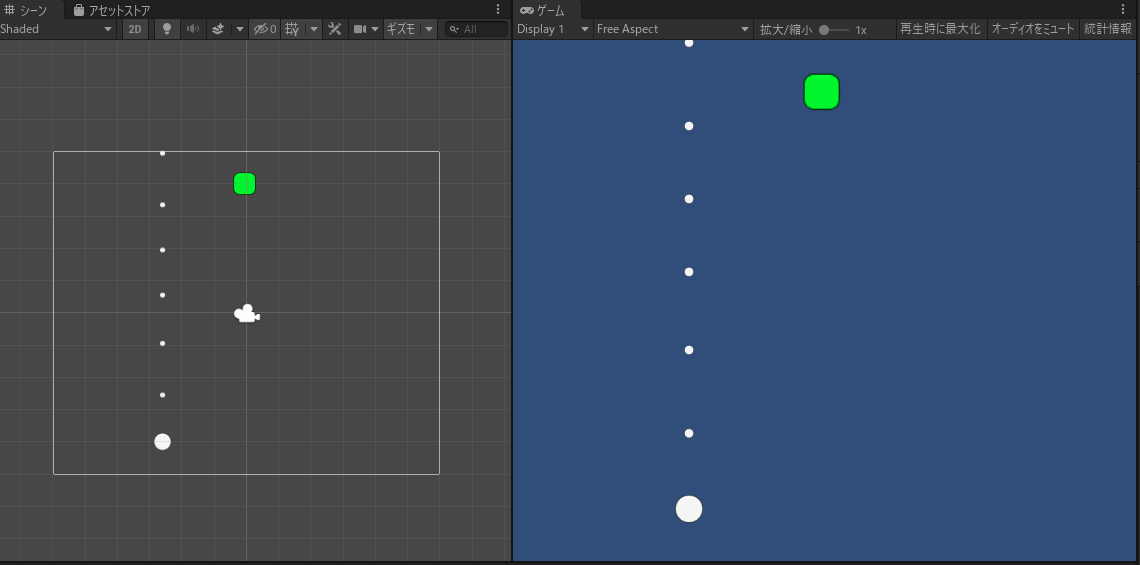
Task: Toggle 再生時に最大化 (maximize on play)
Action: click(x=940, y=29)
